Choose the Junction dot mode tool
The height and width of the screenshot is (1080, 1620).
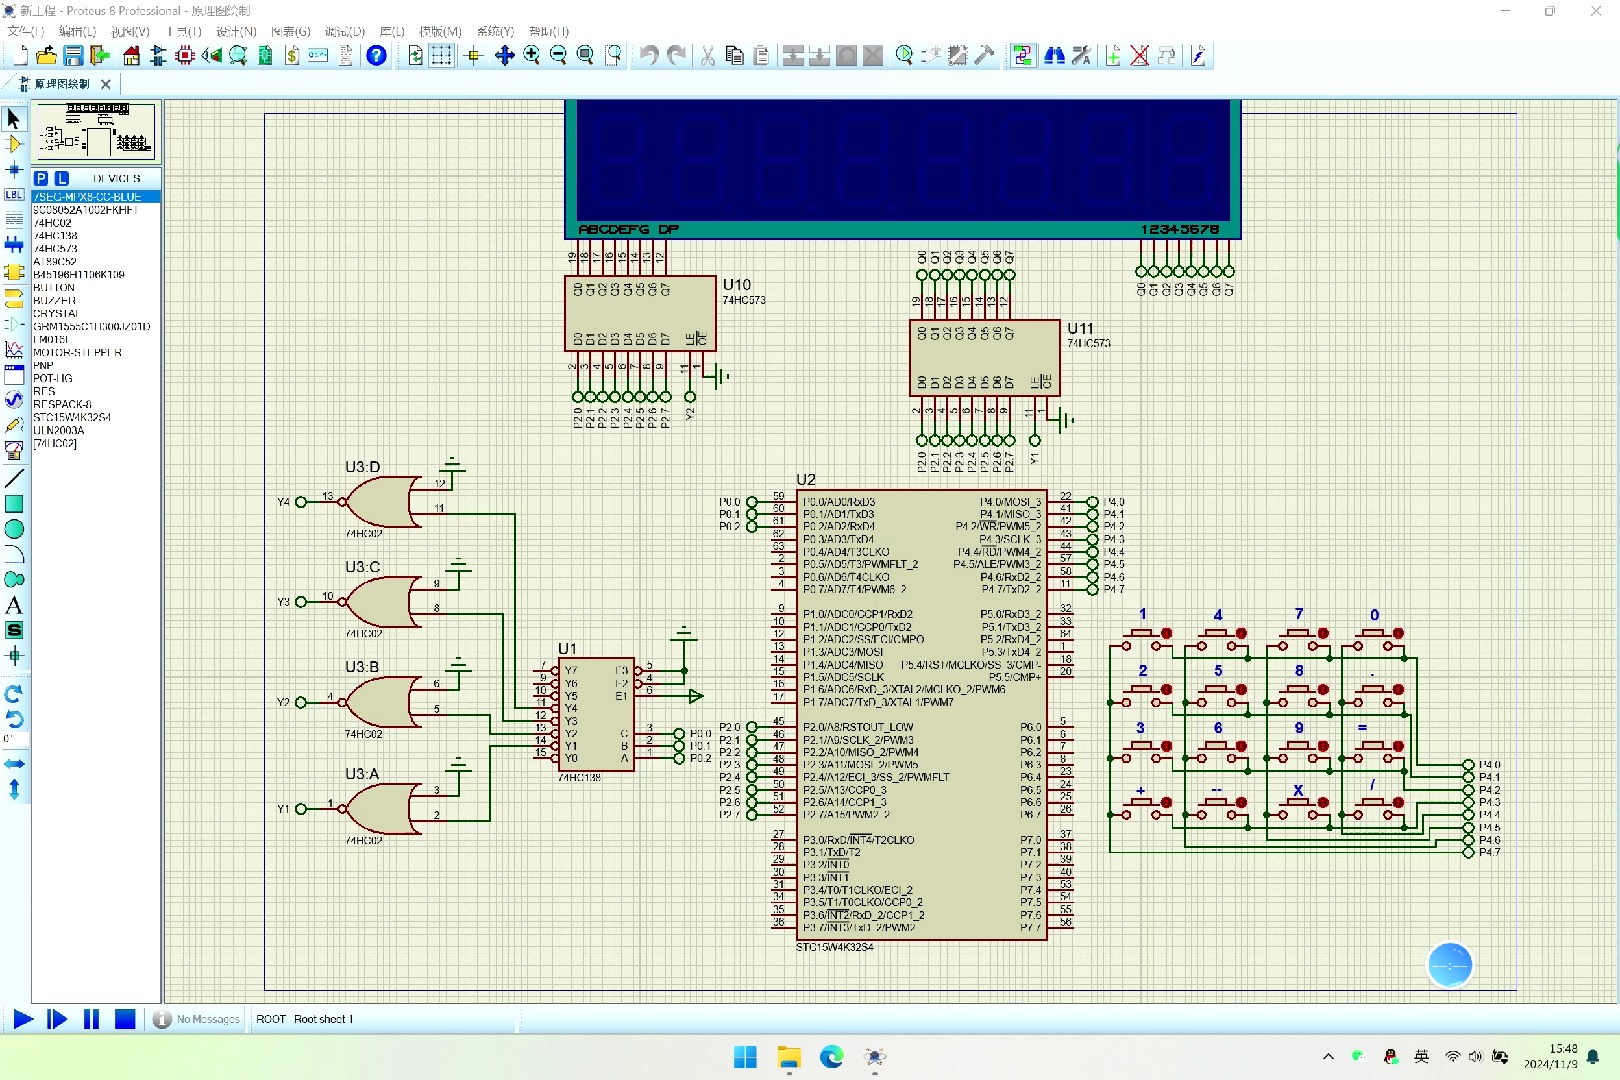pos(14,170)
